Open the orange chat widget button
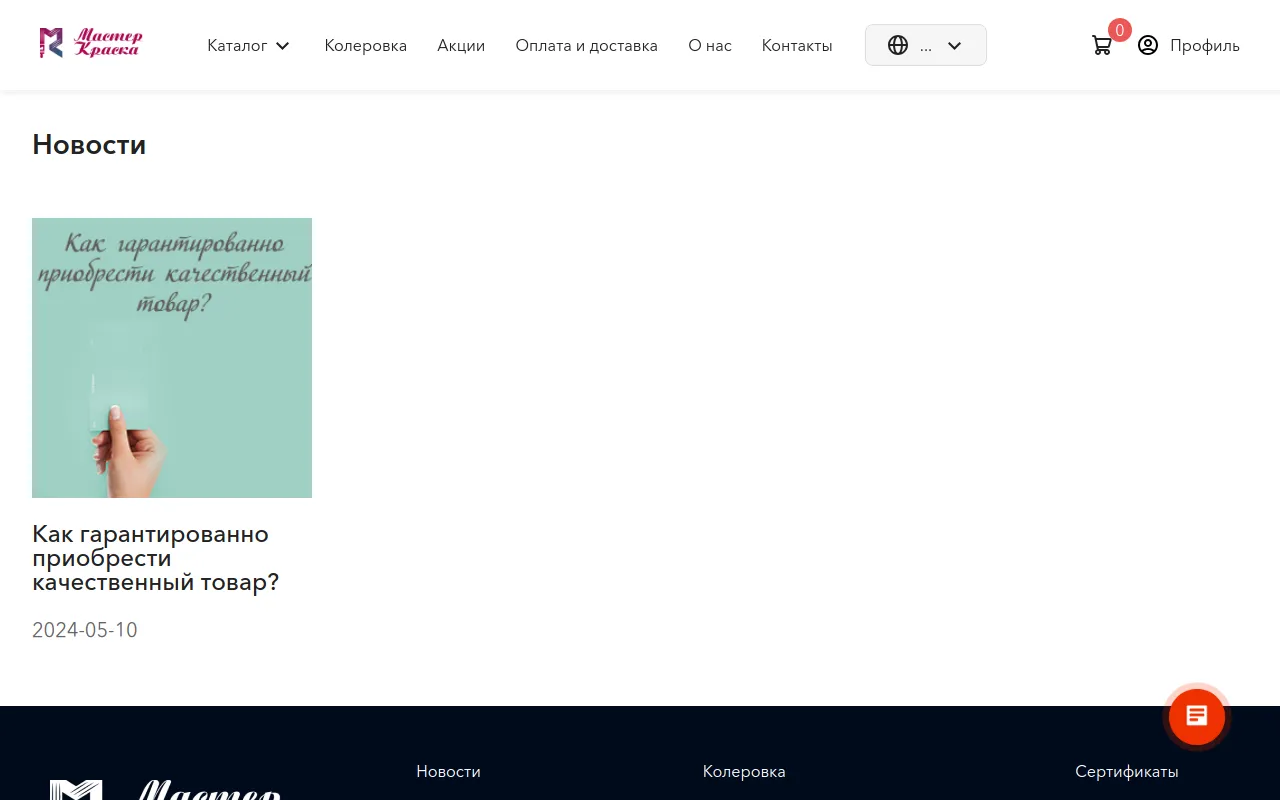 tap(1197, 716)
